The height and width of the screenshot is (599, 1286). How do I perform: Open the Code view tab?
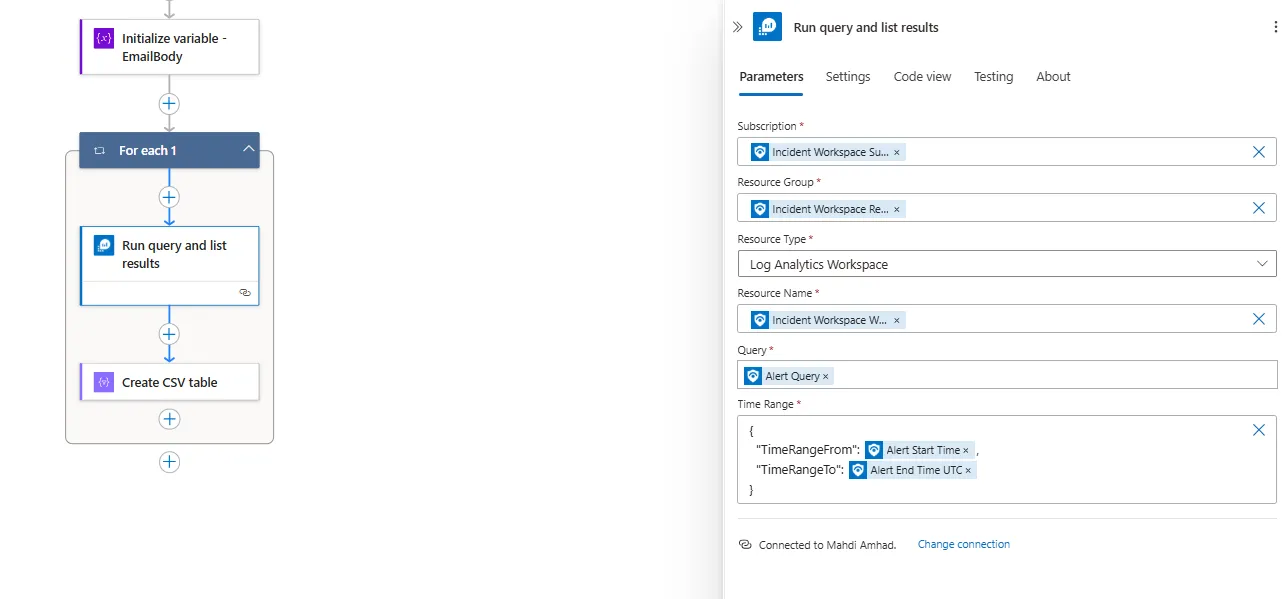(x=922, y=77)
